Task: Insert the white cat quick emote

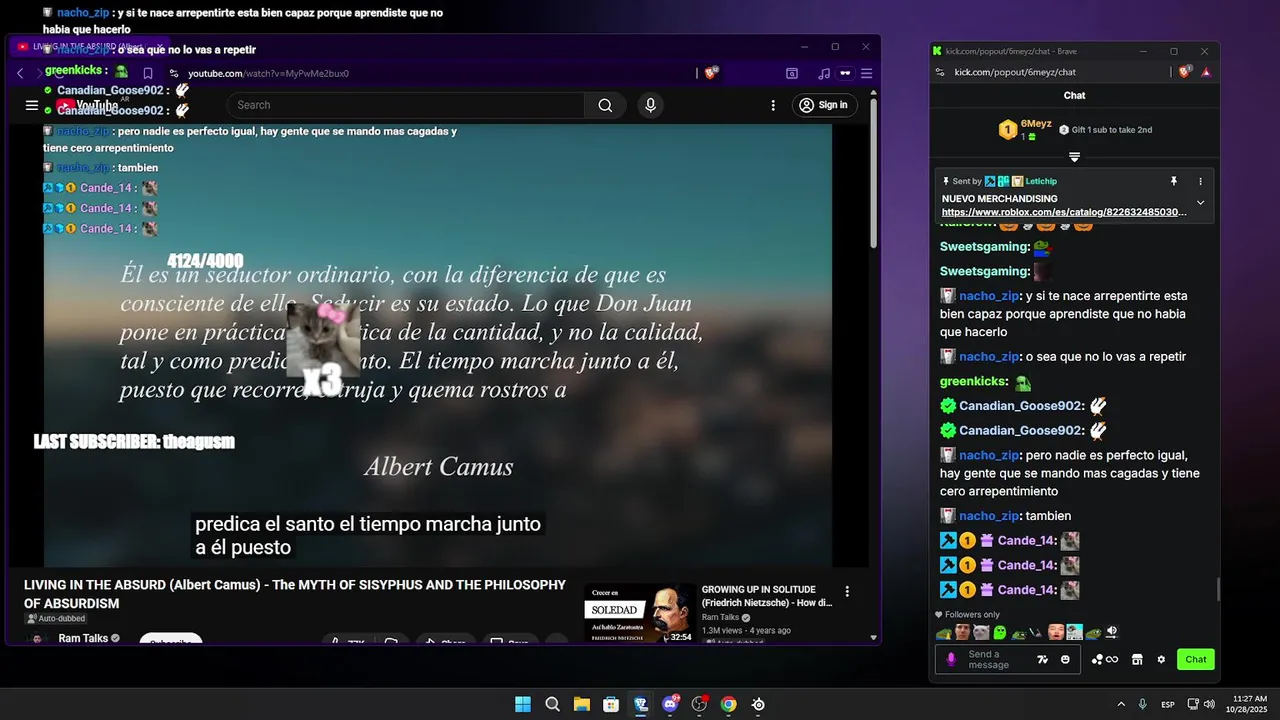Action: point(981,632)
